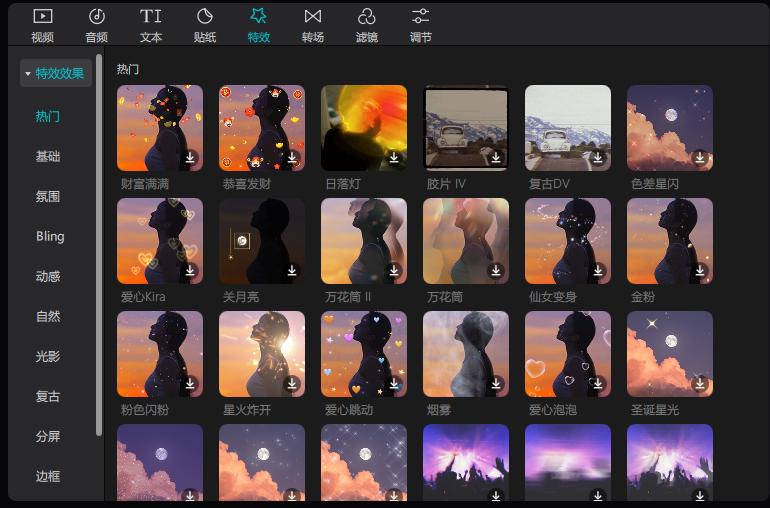Switch to the 滤镜 (Filters) tab

367,26
